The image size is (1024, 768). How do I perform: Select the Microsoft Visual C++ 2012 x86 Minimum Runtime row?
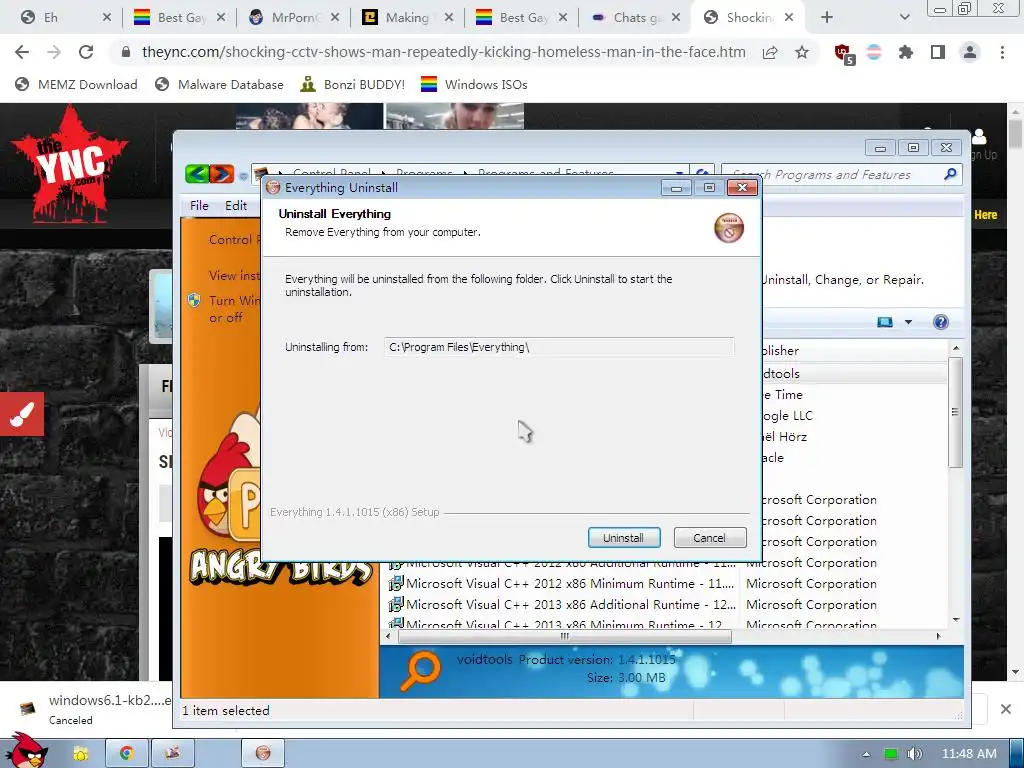coord(569,584)
